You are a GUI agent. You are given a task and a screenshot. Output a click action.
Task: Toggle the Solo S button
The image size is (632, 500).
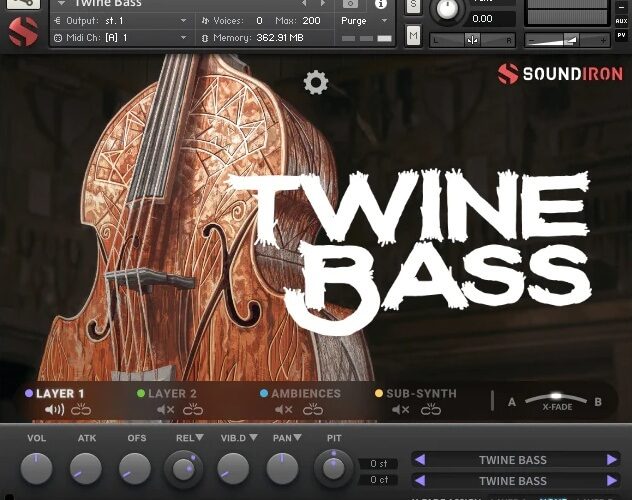[x=413, y=6]
